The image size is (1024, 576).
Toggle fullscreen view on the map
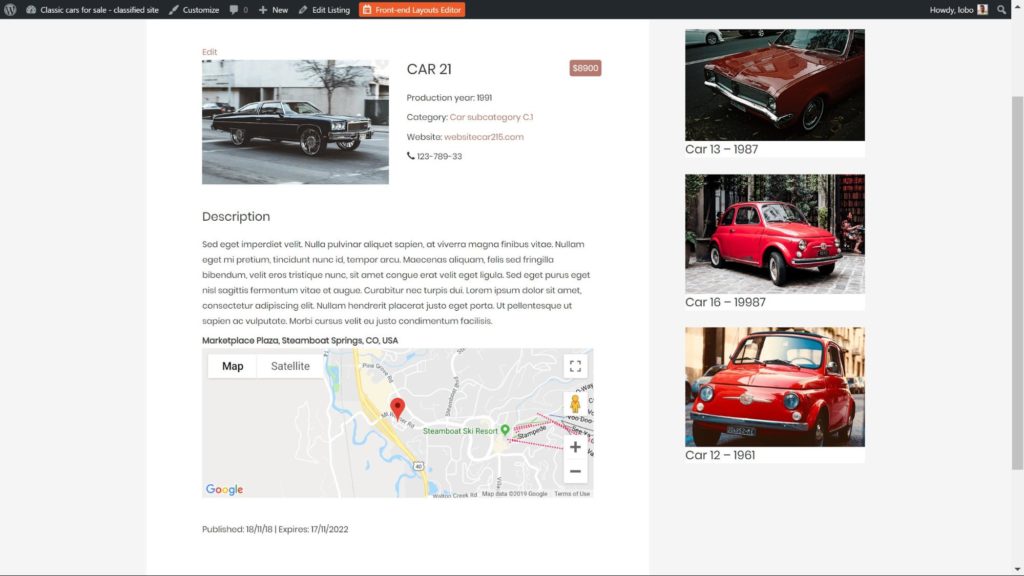point(575,366)
